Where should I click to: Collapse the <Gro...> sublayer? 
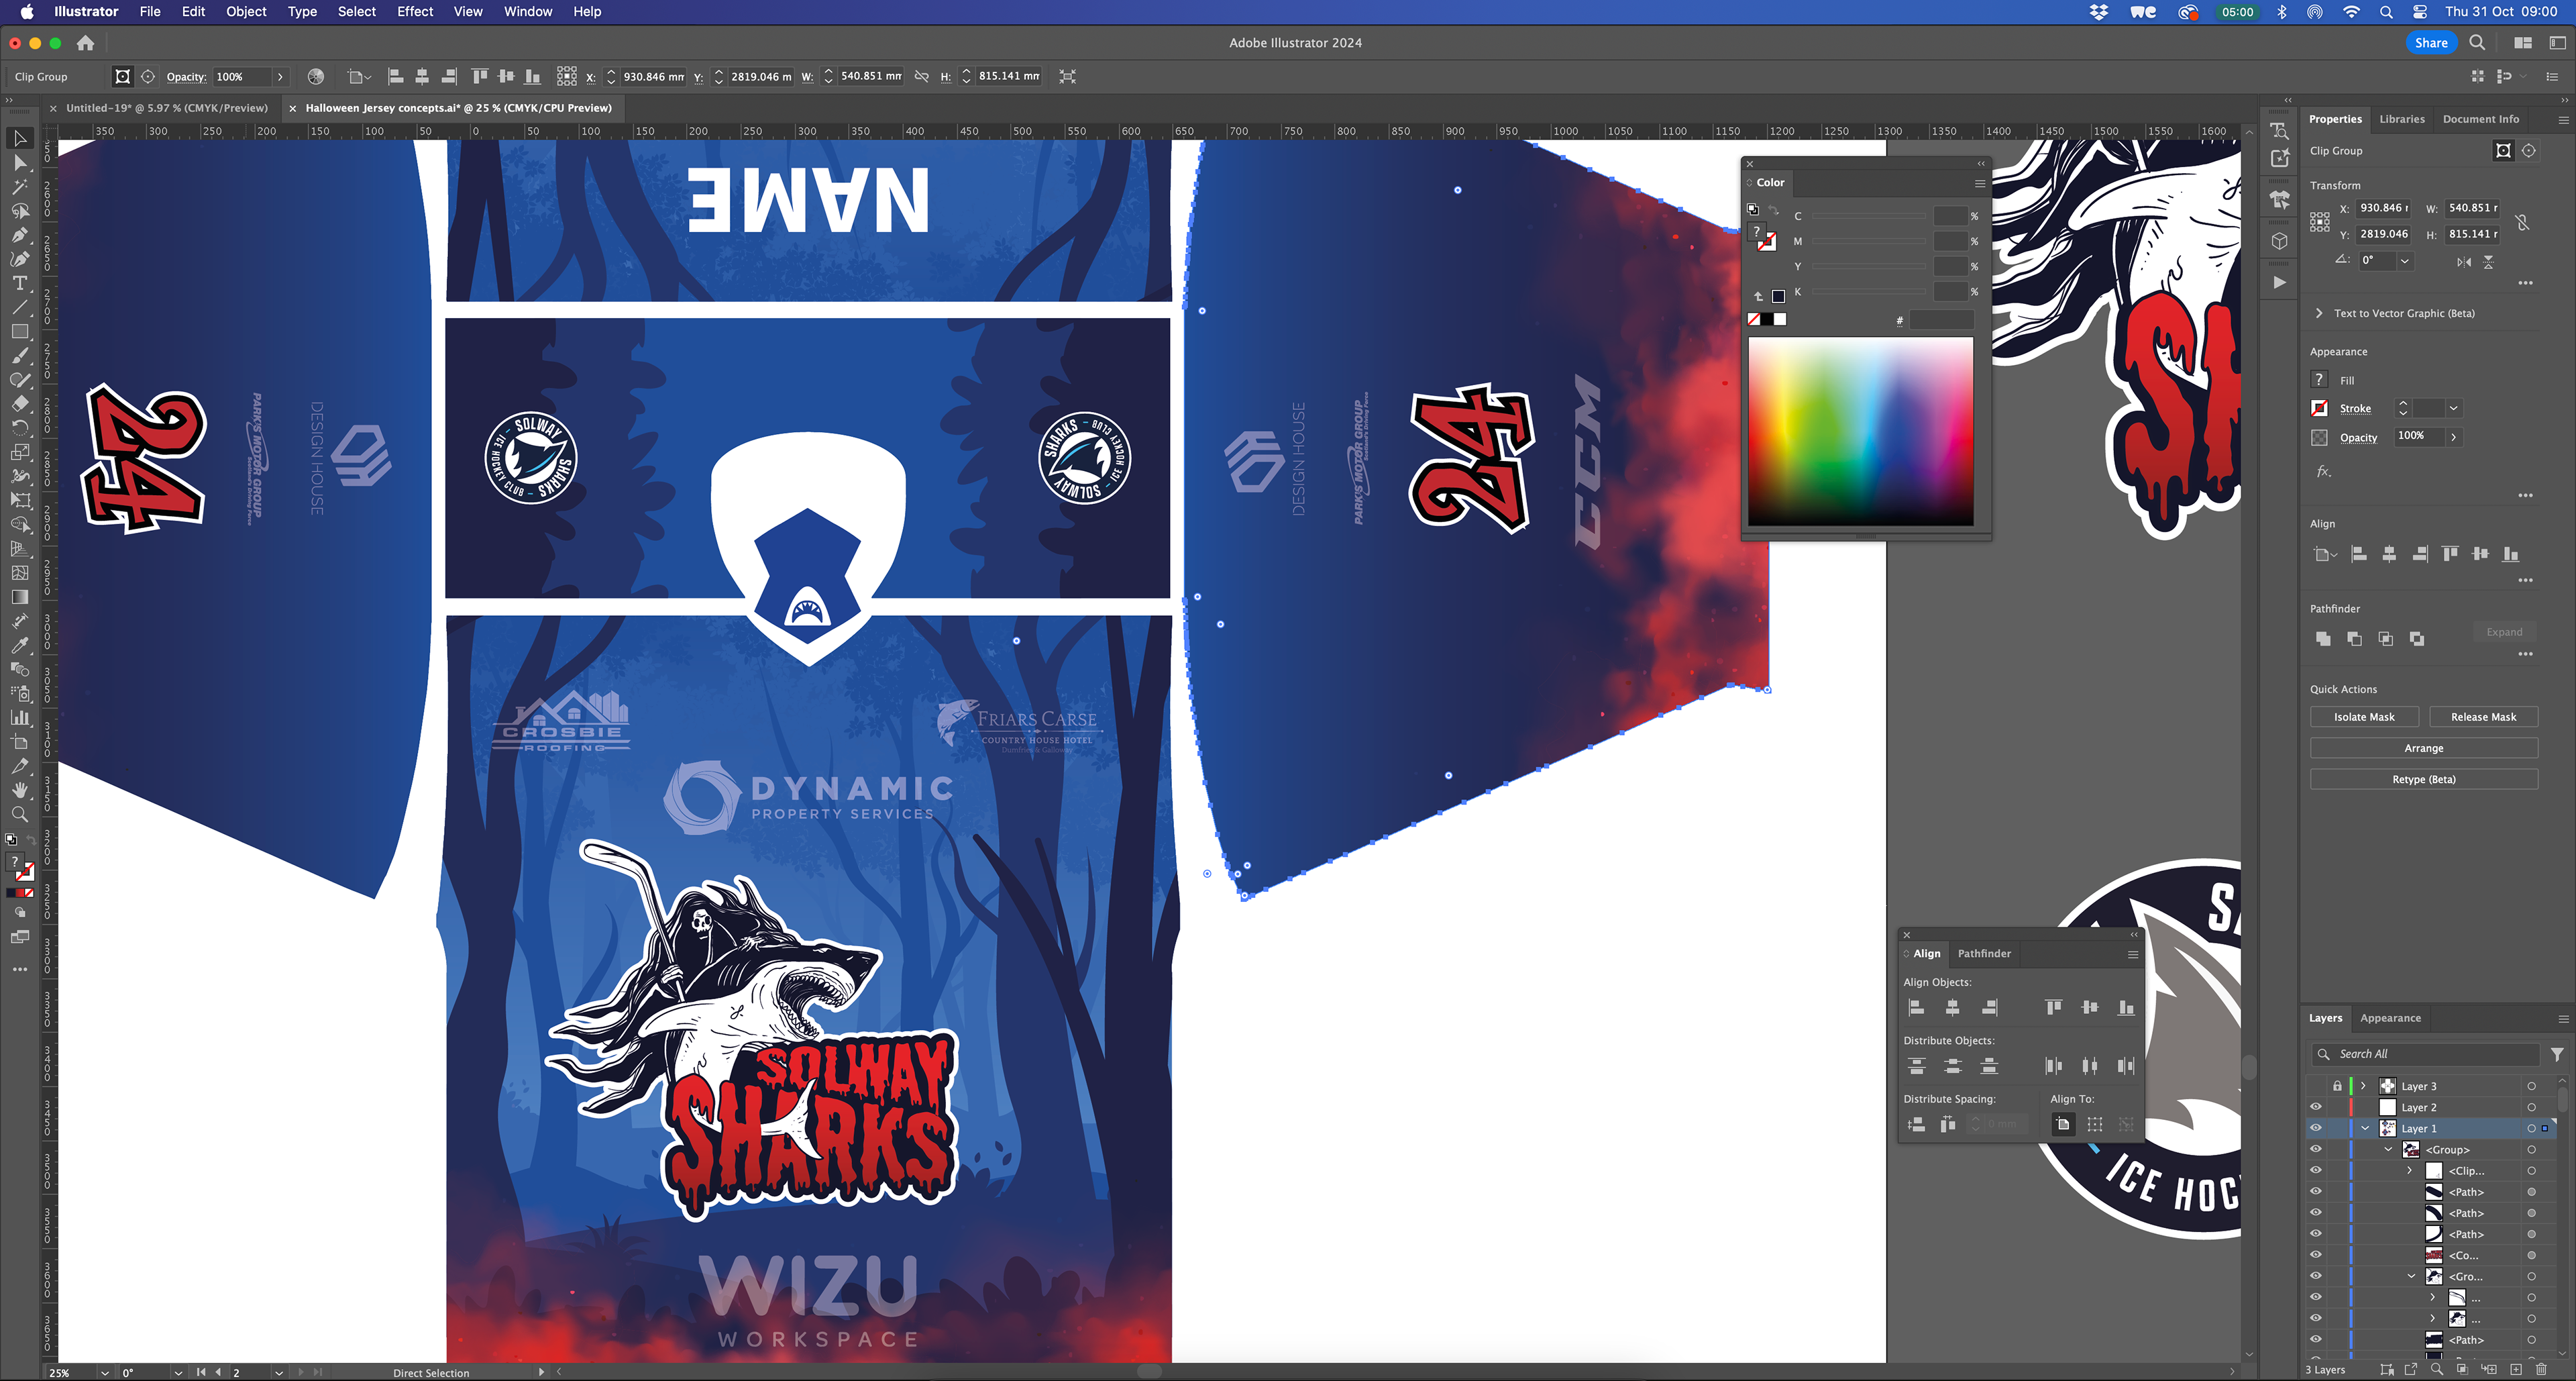pyautogui.click(x=2411, y=1276)
